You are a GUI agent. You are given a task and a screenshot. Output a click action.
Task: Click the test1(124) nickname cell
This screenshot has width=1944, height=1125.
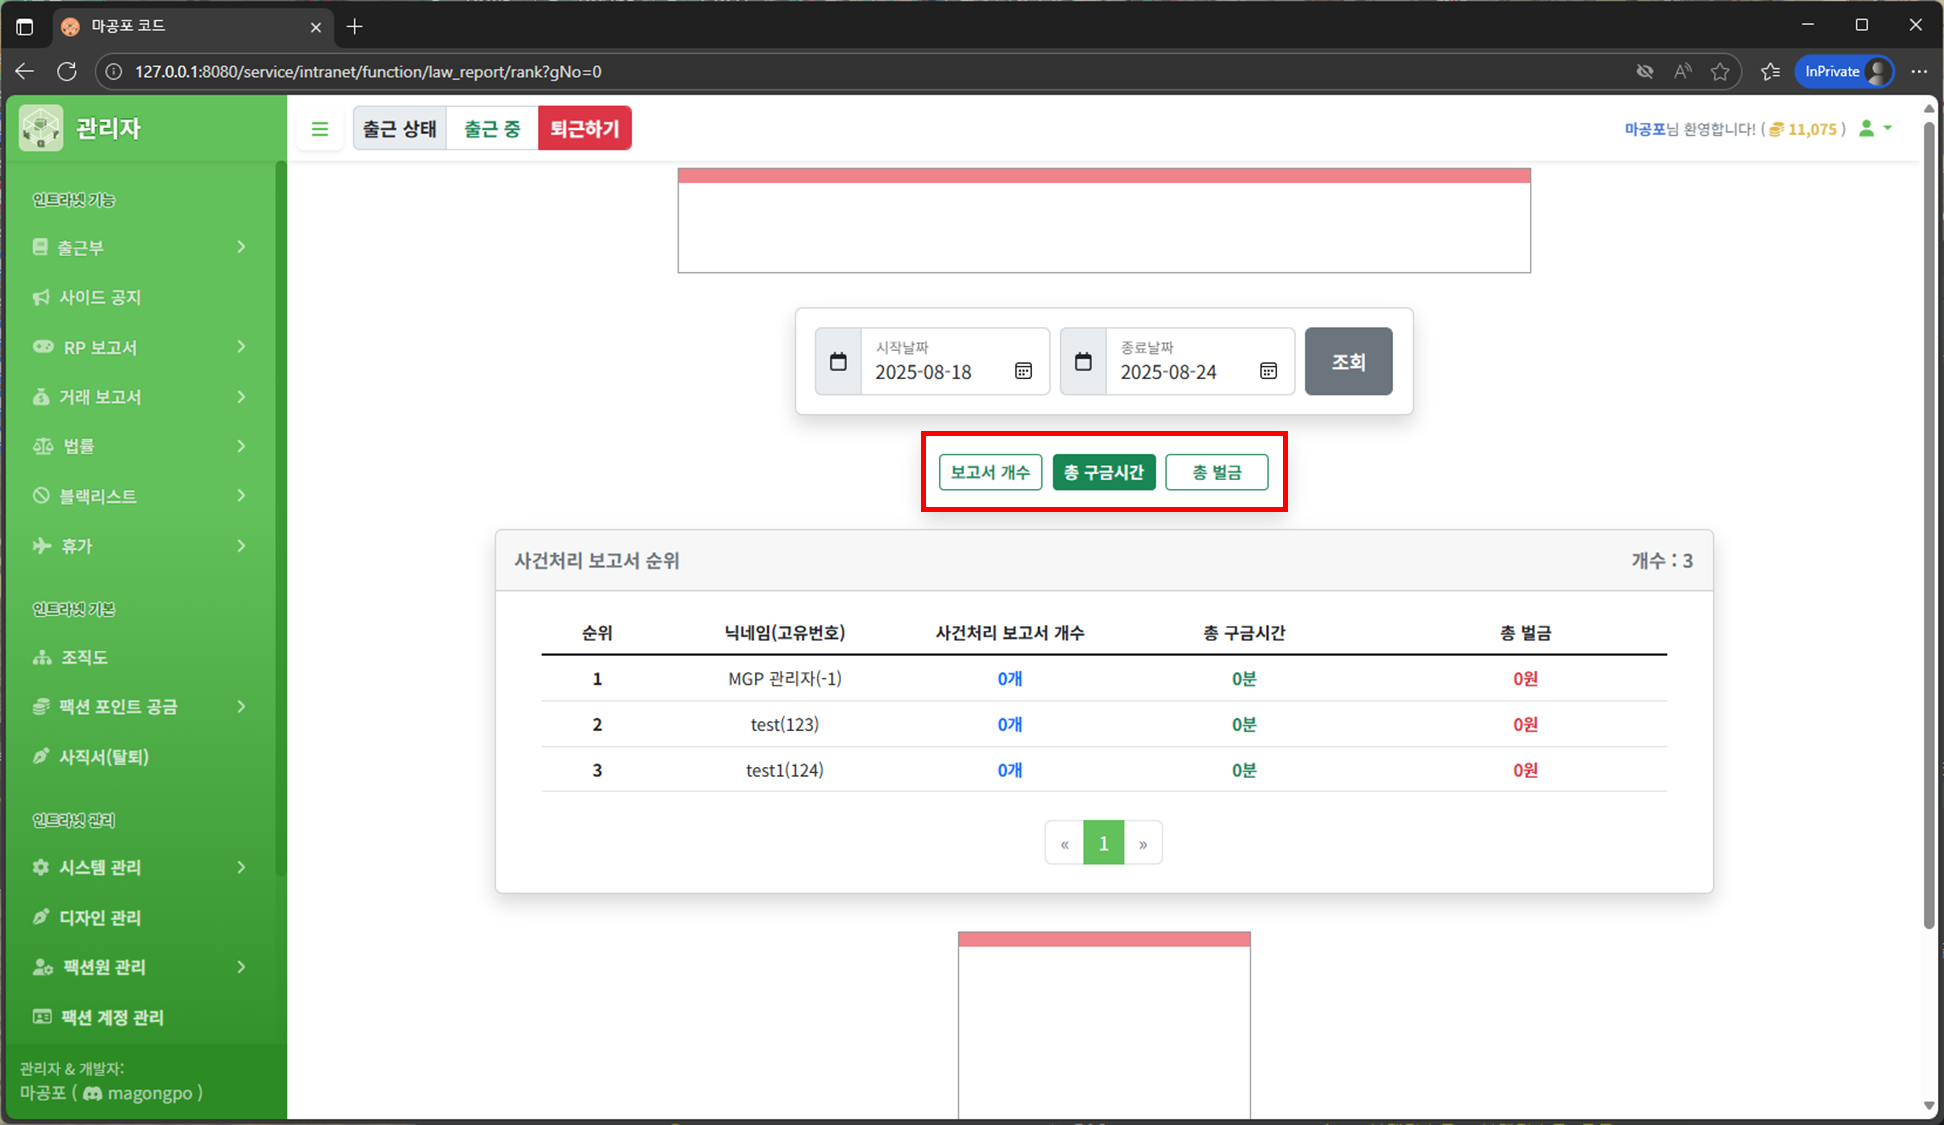click(x=785, y=770)
